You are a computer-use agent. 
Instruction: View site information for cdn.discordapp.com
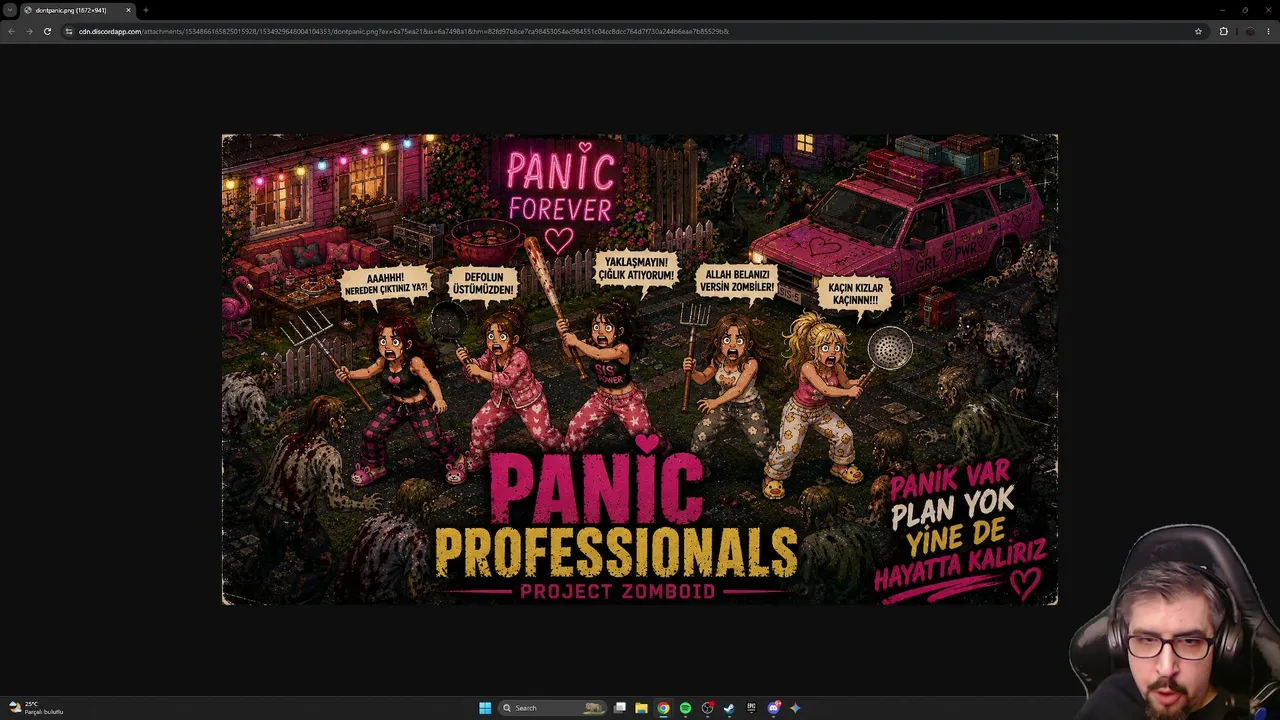click(x=69, y=31)
